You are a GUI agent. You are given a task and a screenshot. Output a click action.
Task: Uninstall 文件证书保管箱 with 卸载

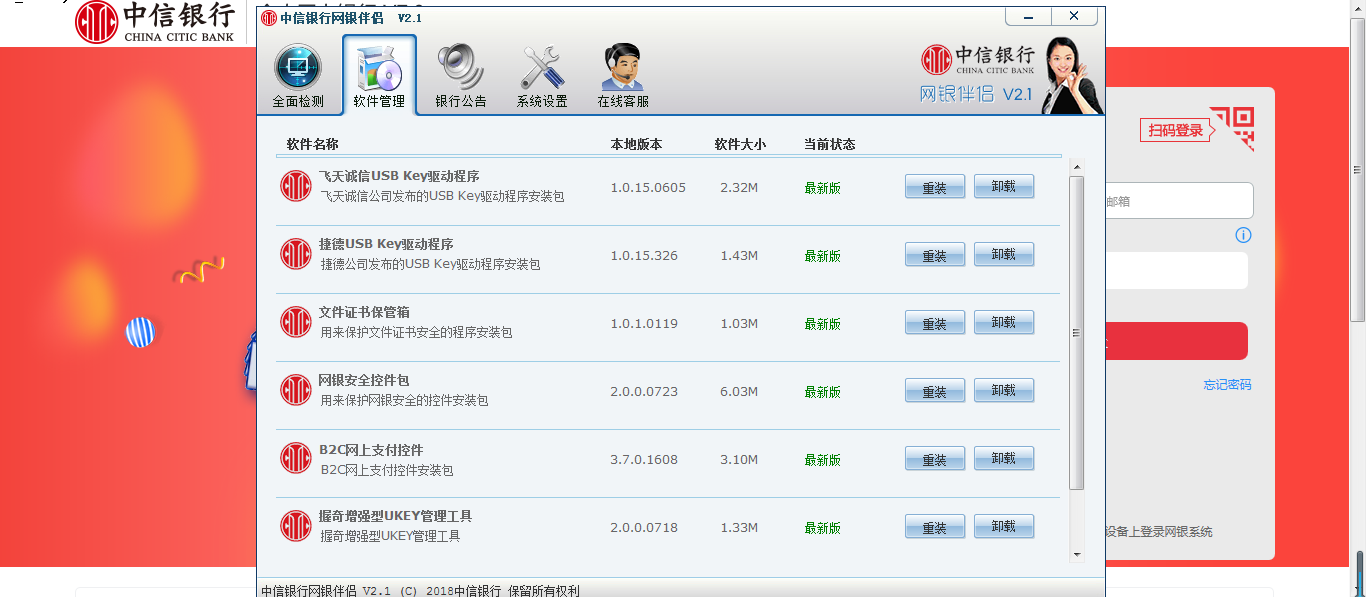point(1004,323)
